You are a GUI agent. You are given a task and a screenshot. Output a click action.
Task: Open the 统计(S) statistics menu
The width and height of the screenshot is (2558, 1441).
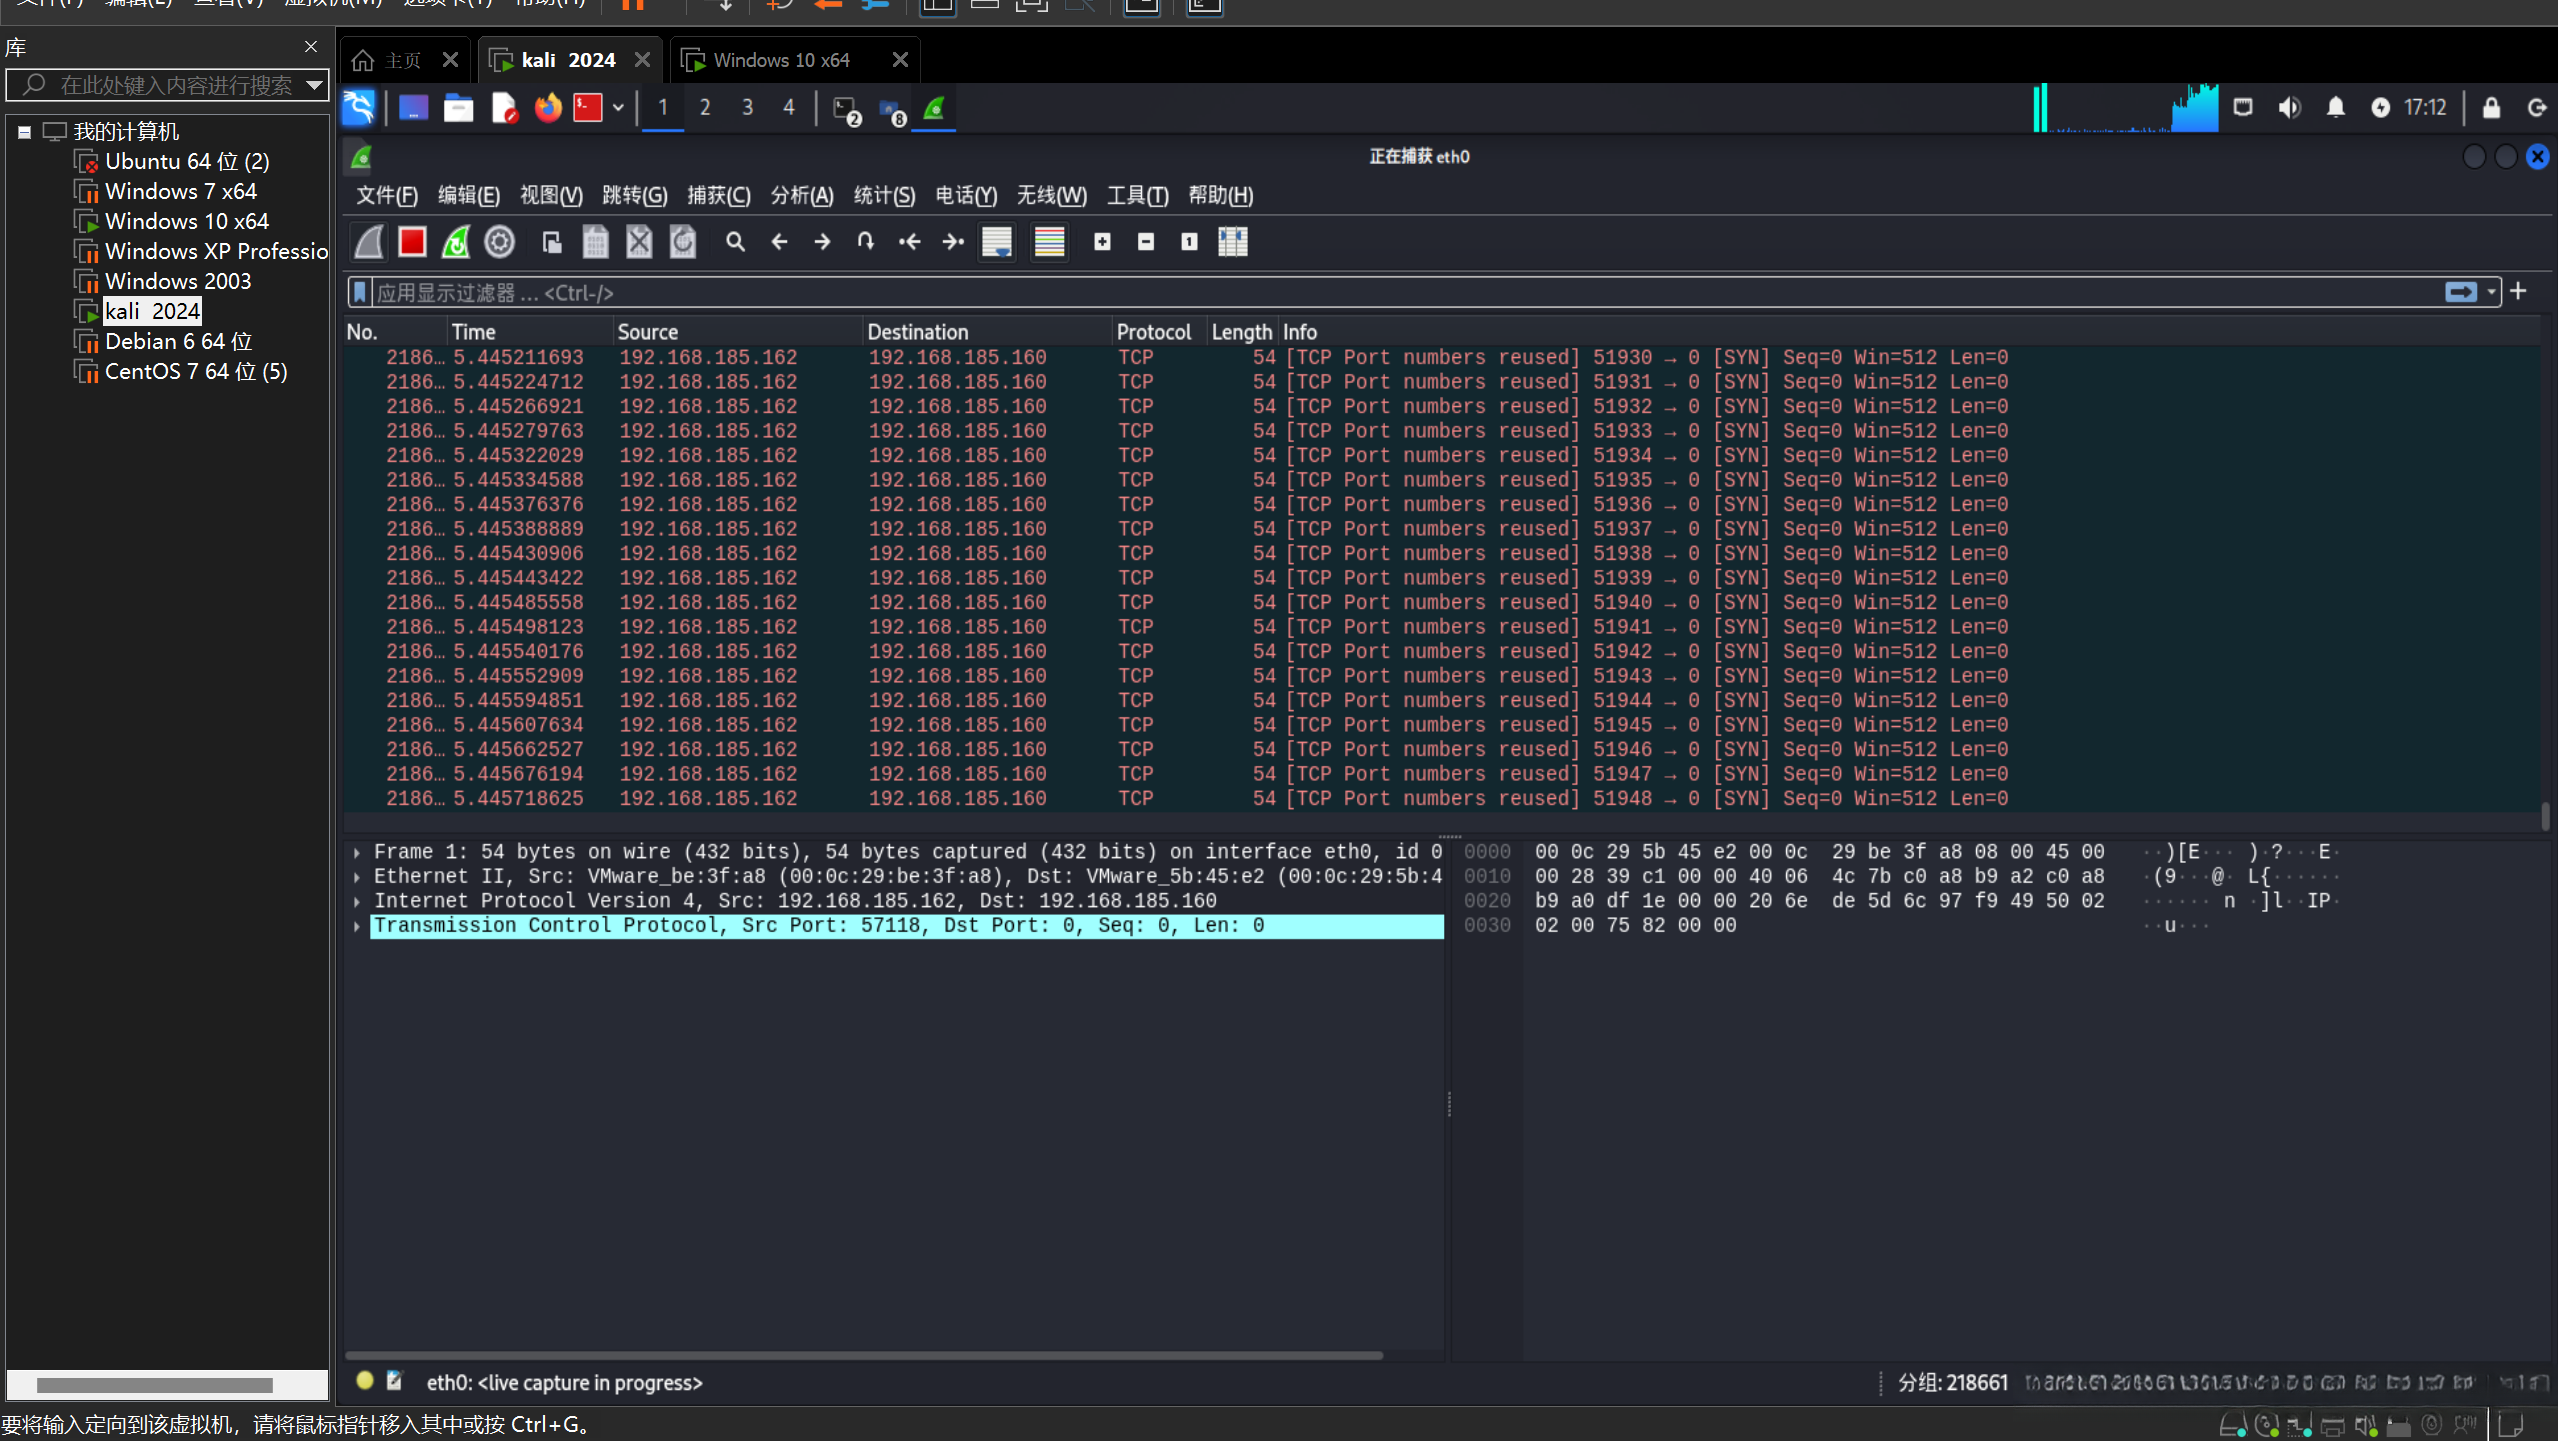(884, 195)
